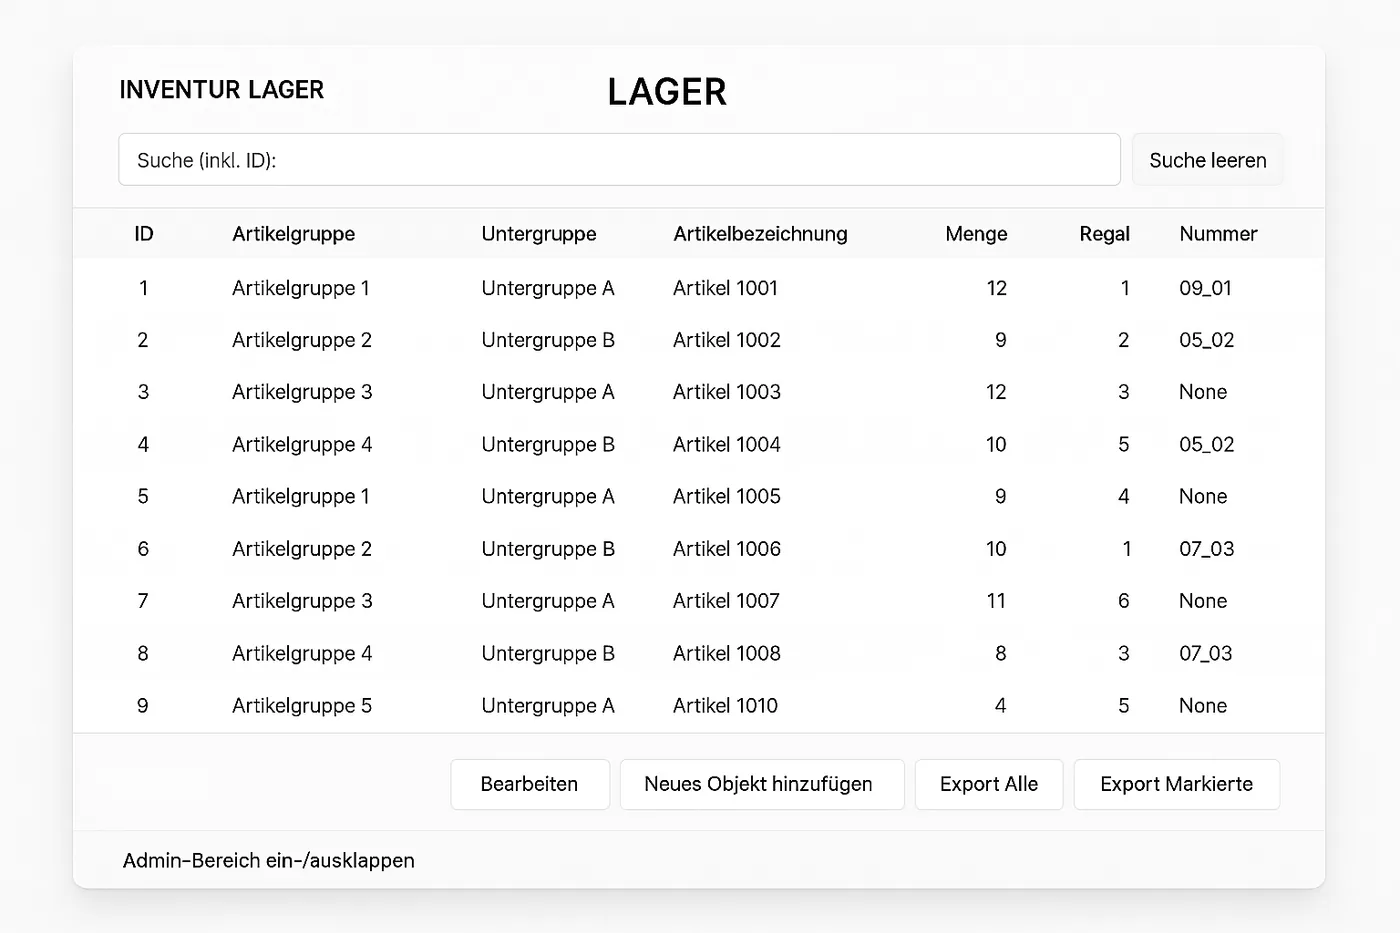This screenshot has height=933, width=1400.
Task: Click Nummer value 09_01
Action: pos(1206,288)
